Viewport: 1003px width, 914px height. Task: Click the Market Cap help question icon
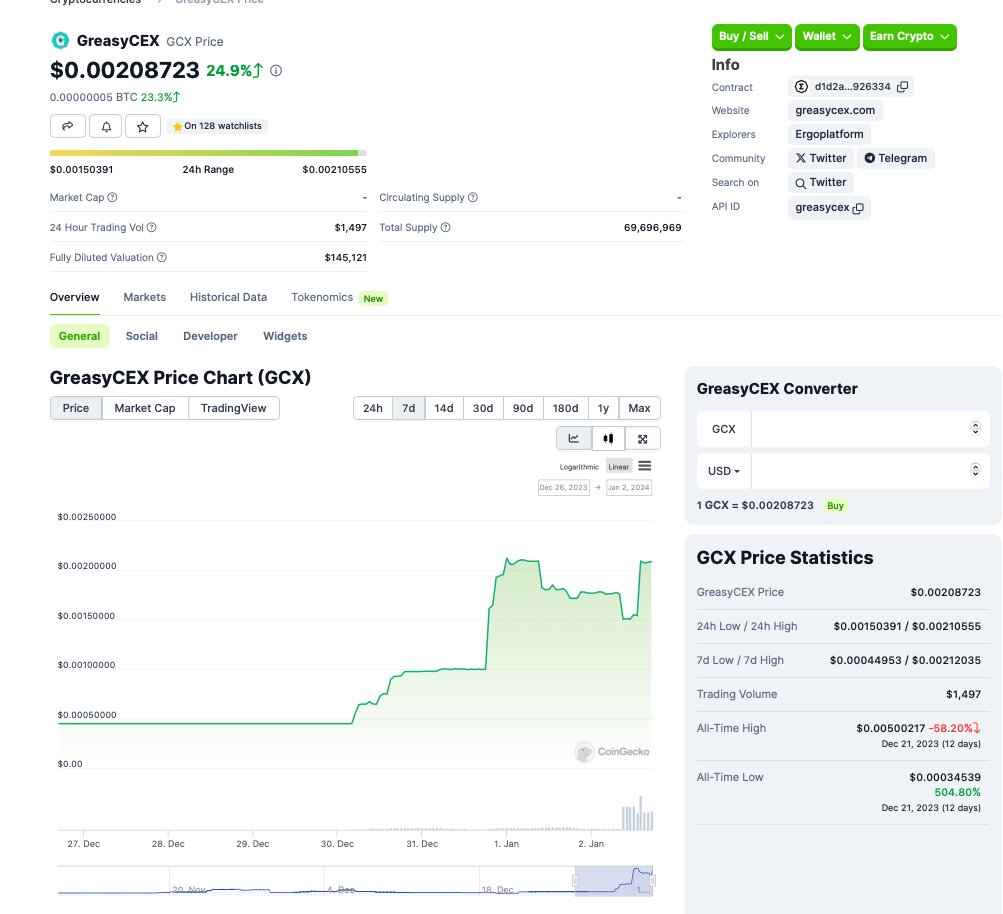[x=113, y=197]
